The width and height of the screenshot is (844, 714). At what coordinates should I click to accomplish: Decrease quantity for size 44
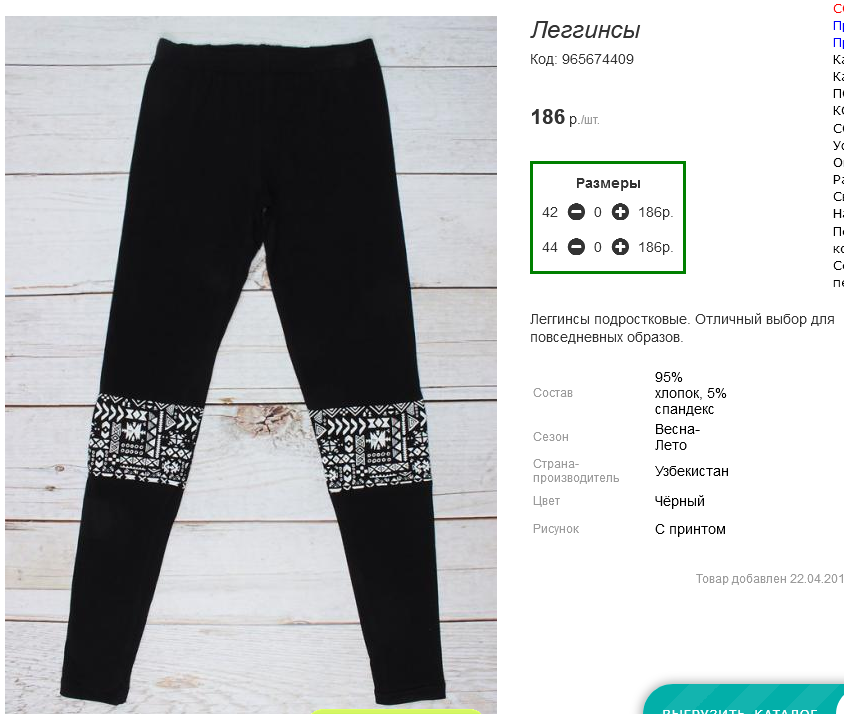click(x=576, y=247)
